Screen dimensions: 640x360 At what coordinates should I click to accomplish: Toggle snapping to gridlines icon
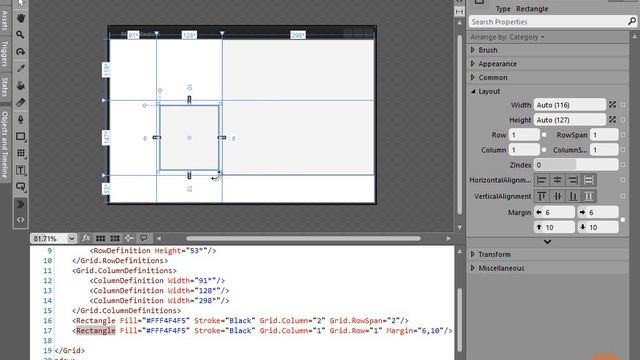pyautogui.click(x=115, y=238)
